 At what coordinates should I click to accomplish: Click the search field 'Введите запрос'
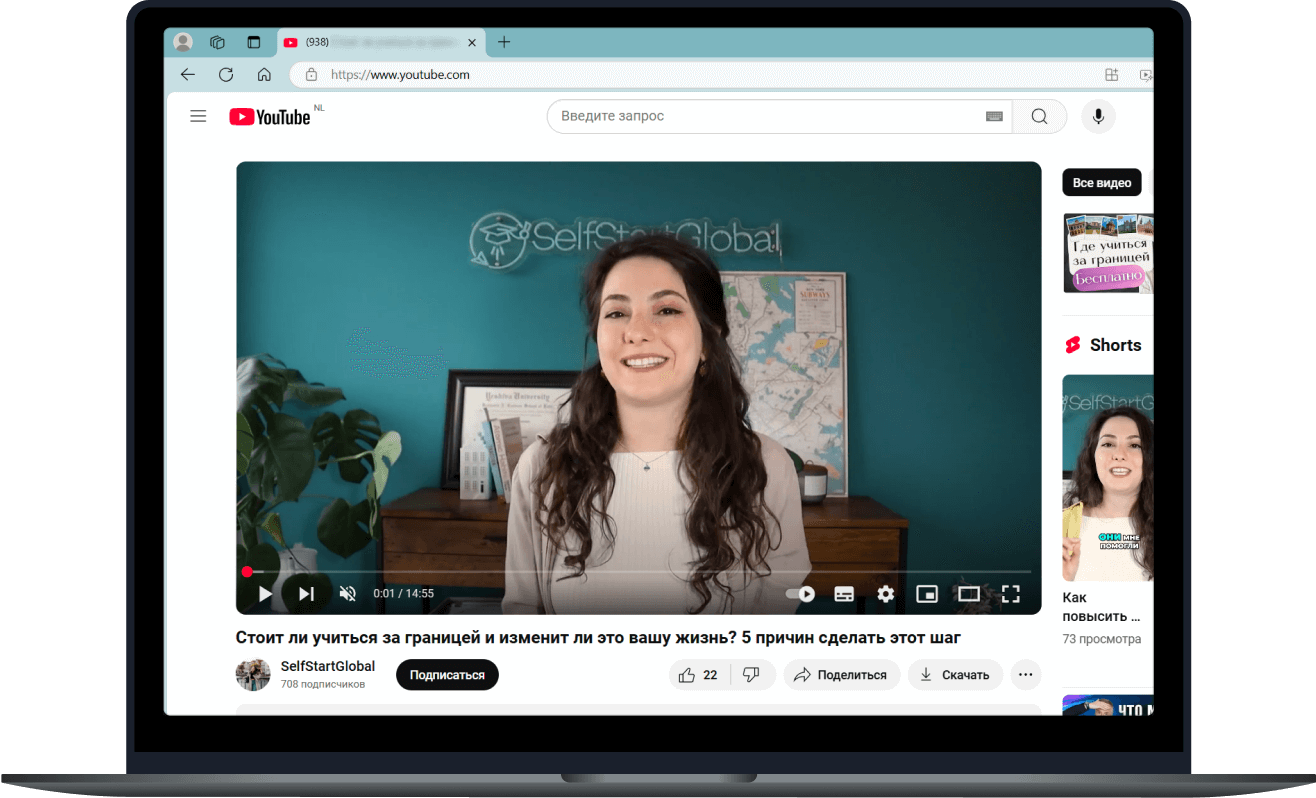pyautogui.click(x=760, y=117)
